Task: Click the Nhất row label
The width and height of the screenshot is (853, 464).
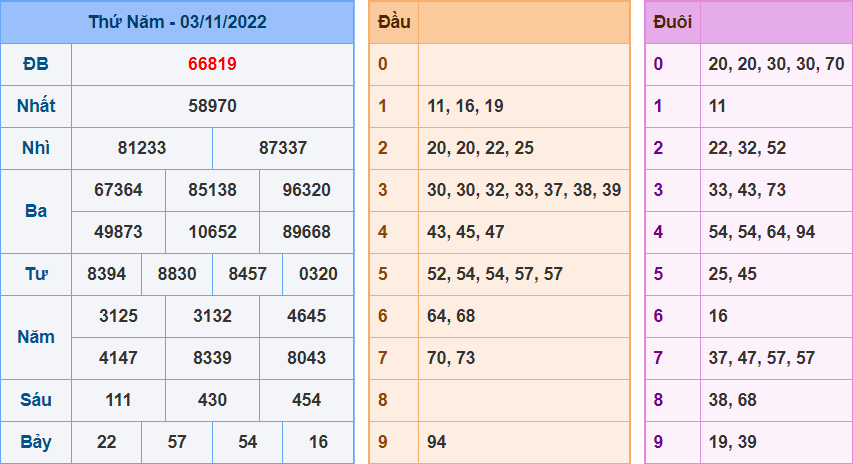Action: [36, 106]
